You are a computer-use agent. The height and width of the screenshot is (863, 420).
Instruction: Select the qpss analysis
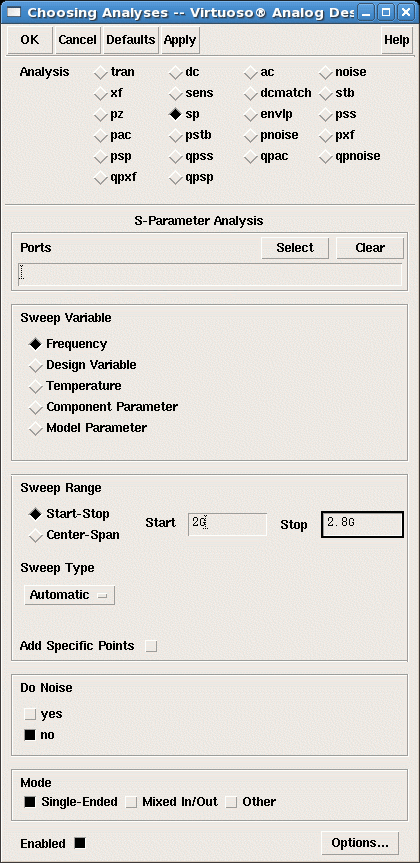tap(176, 157)
